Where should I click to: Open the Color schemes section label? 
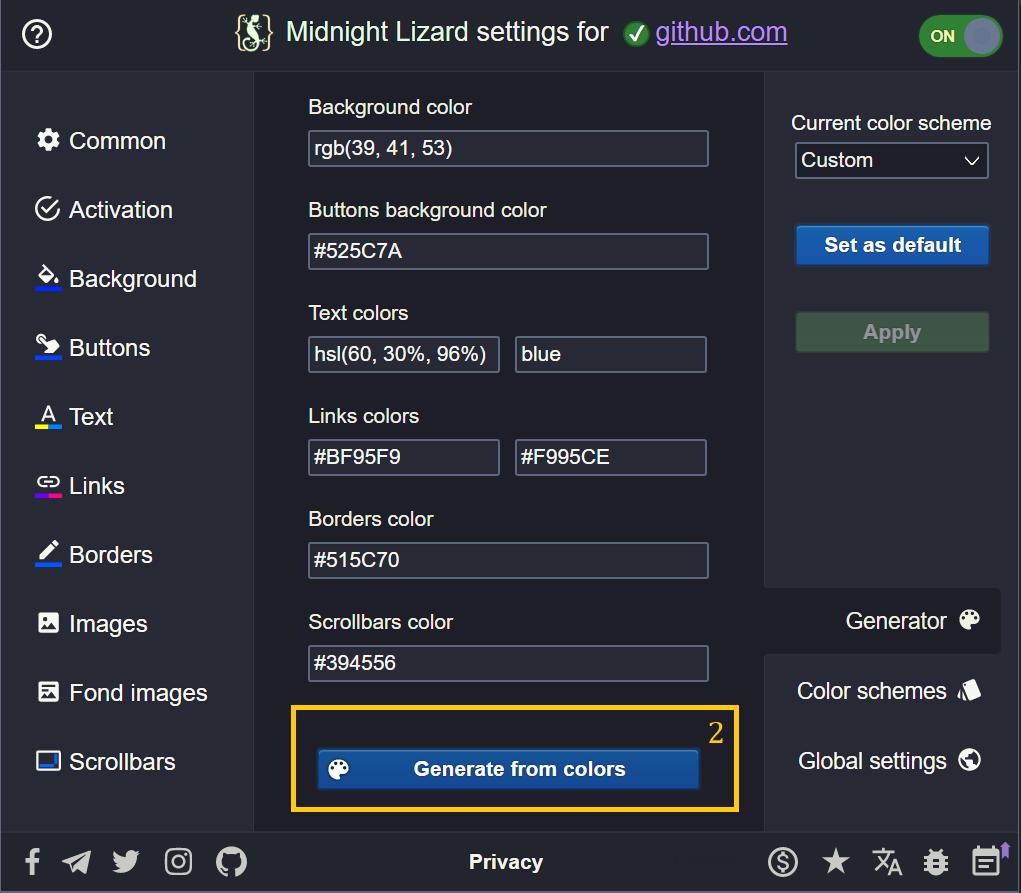(871, 691)
